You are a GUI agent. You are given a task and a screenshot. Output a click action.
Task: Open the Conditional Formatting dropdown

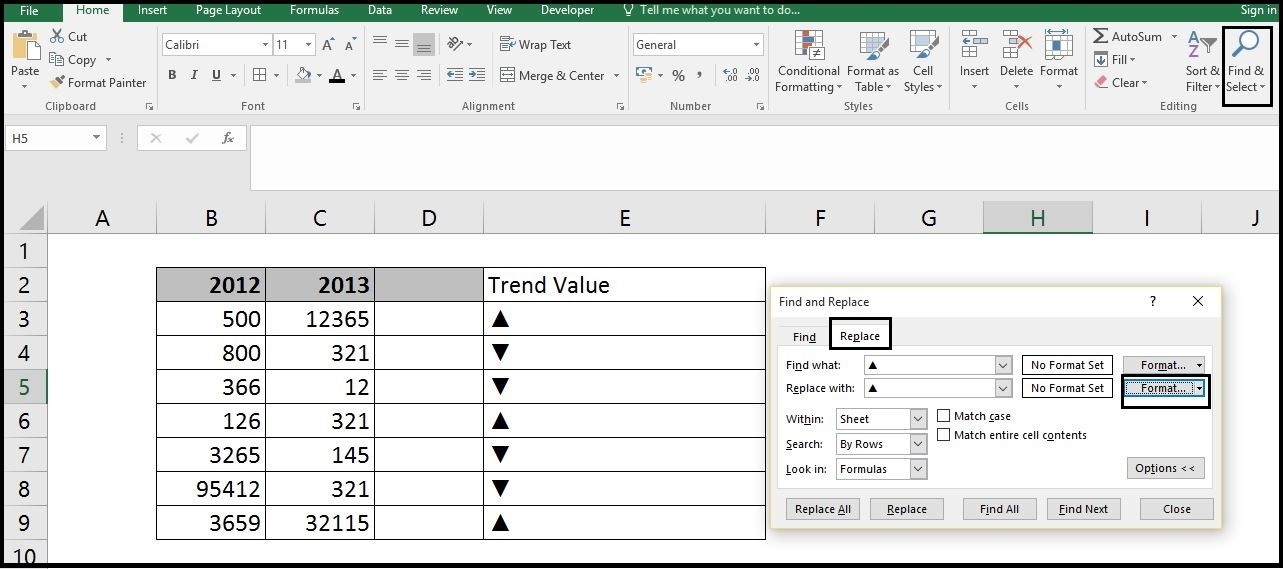[x=809, y=62]
